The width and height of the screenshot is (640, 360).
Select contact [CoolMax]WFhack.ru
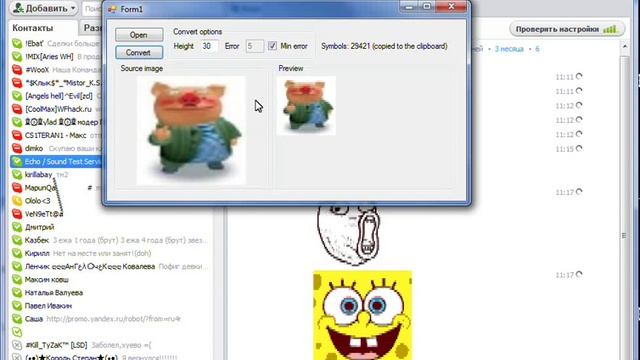(58, 109)
